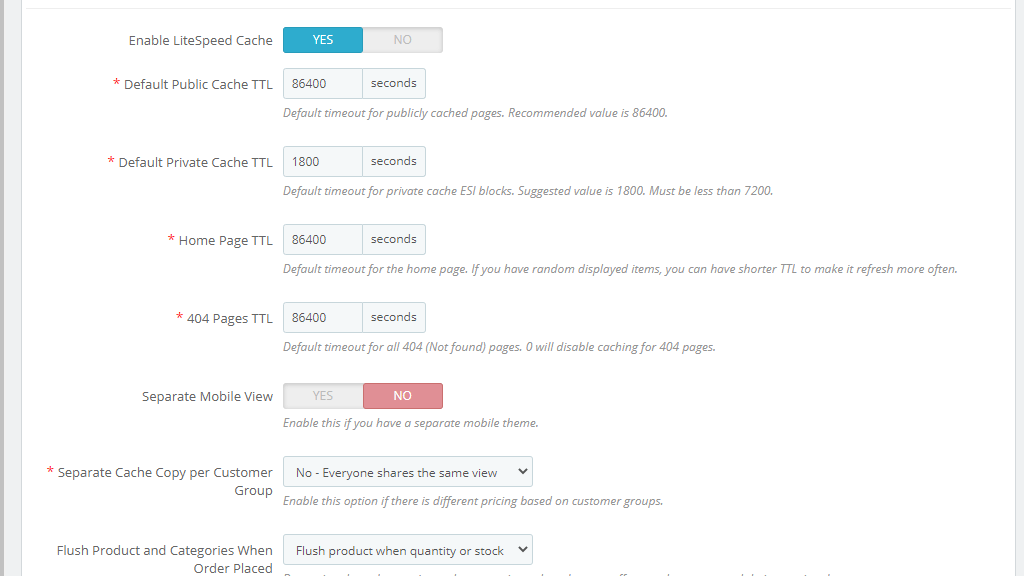Click hint 'Enable this if you have a separate mobile theme'
1024x576 pixels.
(411, 423)
